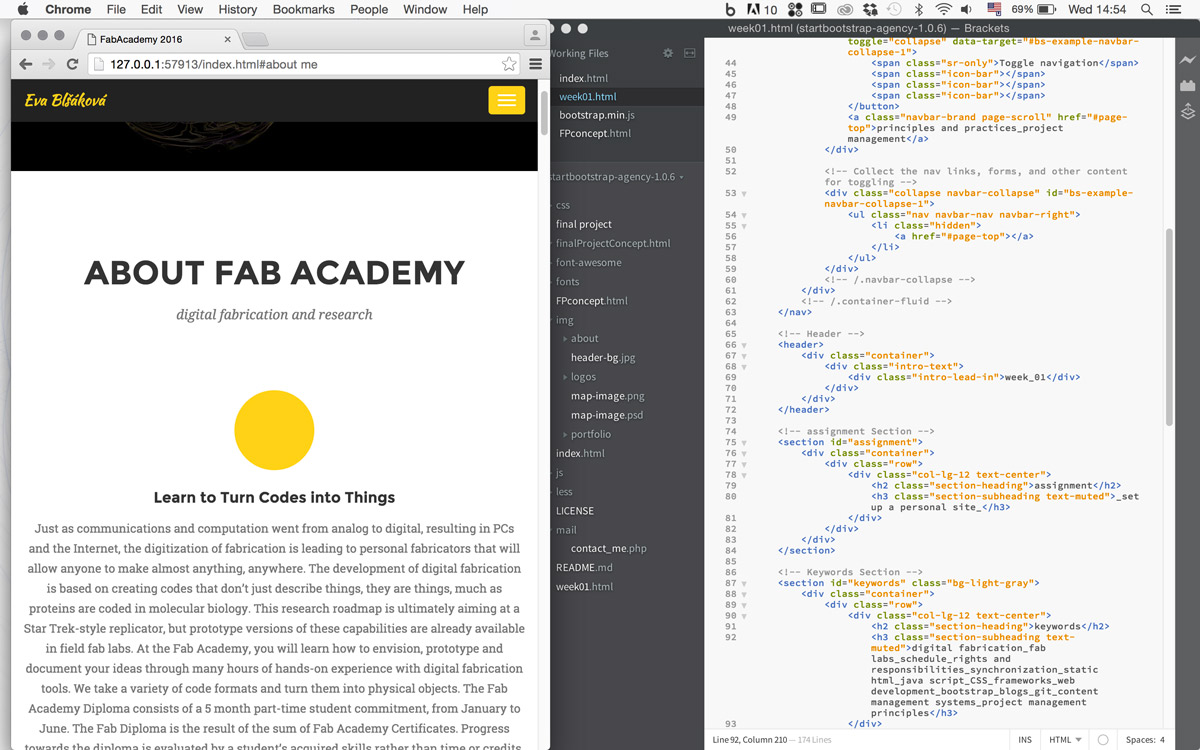This screenshot has height=750, width=1200.
Task: Click Chrome forward arrow
Action: click(48, 64)
